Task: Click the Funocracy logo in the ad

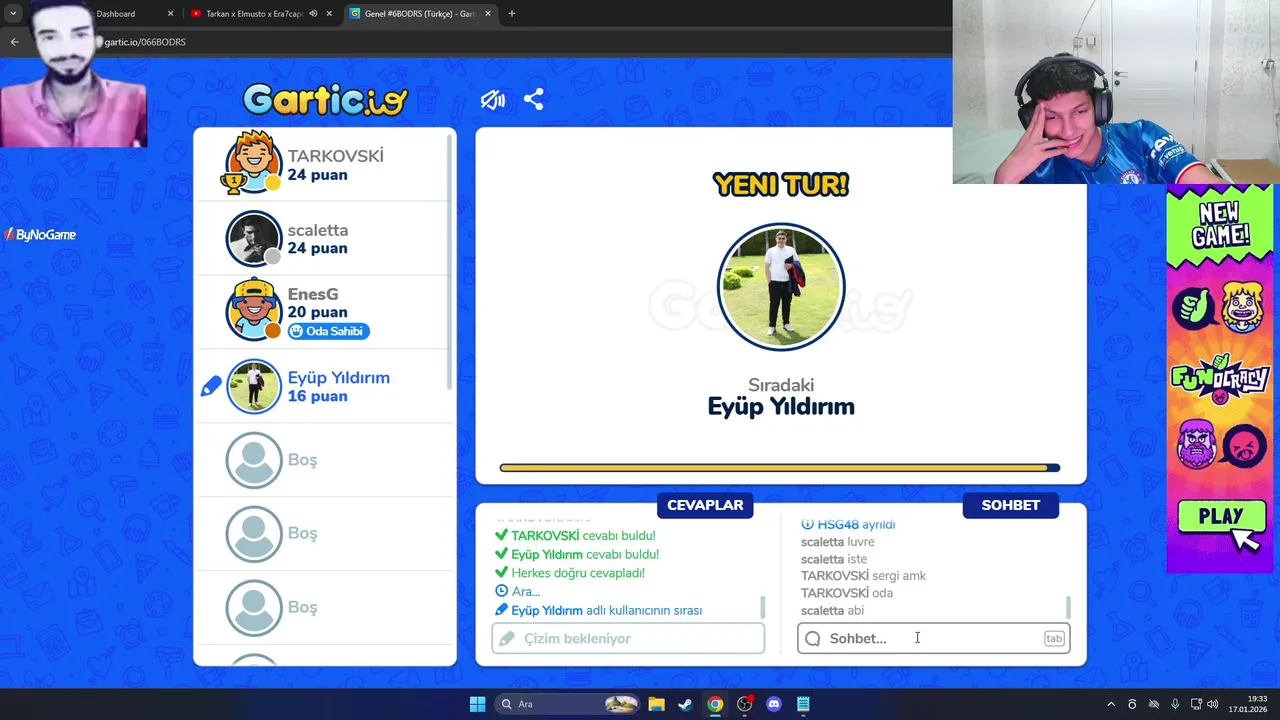Action: [x=1220, y=379]
